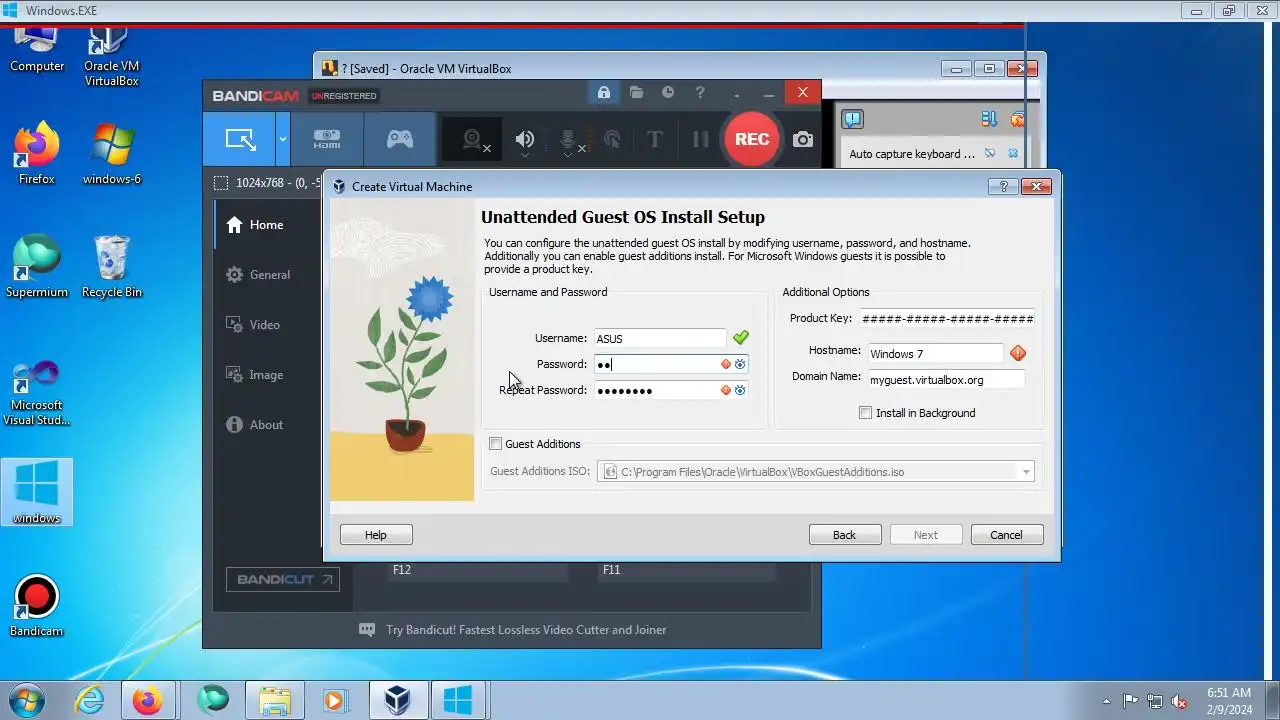This screenshot has width=1280, height=720.
Task: Select Microsoft Visual Studio desktop shortcut
Action: pyautogui.click(x=37, y=392)
